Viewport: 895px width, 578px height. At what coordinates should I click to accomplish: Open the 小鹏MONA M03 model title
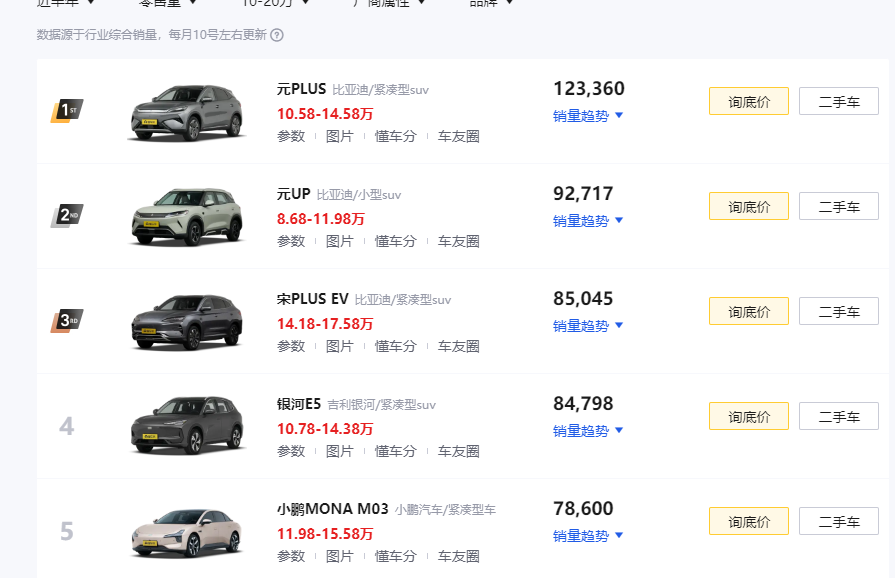pyautogui.click(x=332, y=509)
